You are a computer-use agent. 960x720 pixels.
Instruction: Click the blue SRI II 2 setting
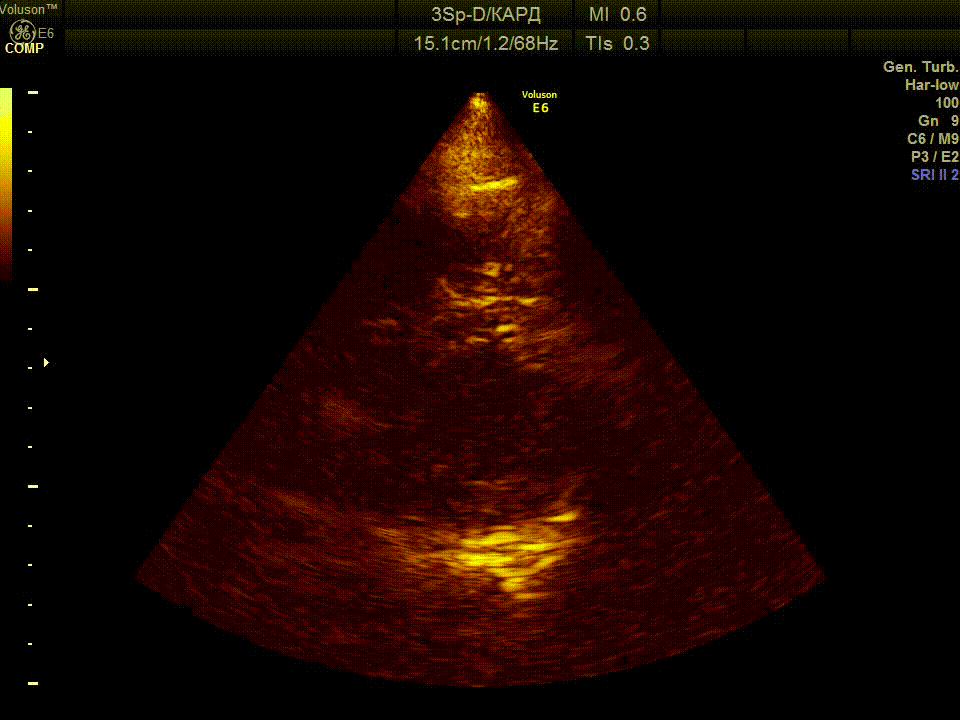pos(934,174)
